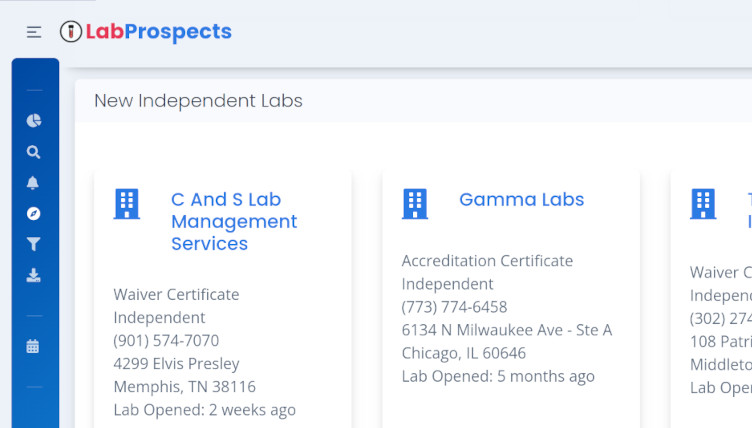This screenshot has width=752, height=428.
Task: Open the funnel filter icon
Action: point(34,244)
